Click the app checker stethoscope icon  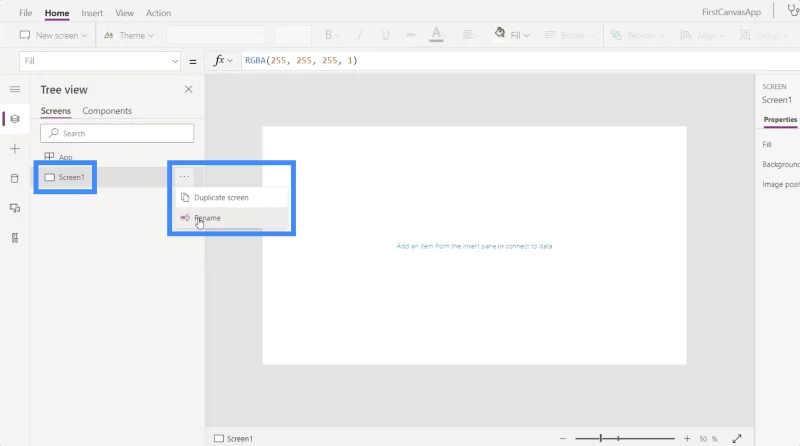[x=793, y=11]
